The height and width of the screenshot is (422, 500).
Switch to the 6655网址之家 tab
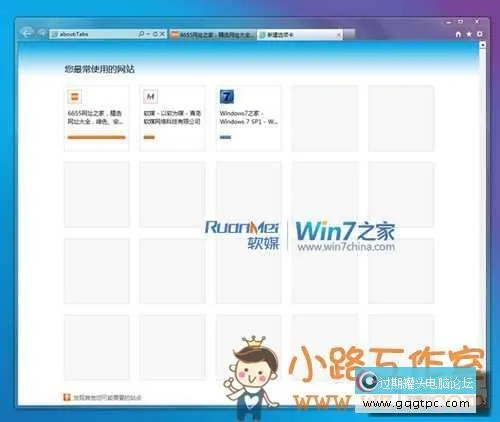(214, 35)
